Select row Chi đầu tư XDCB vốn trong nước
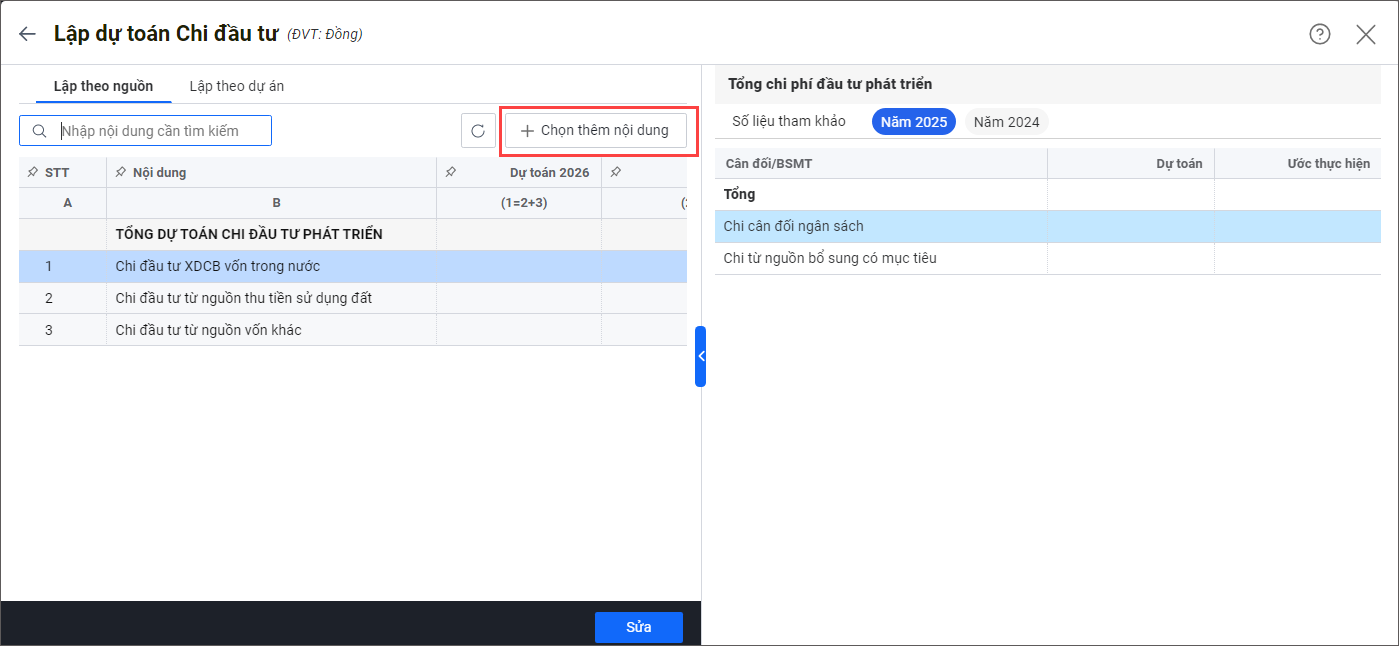The image size is (1399, 646). tap(218, 266)
